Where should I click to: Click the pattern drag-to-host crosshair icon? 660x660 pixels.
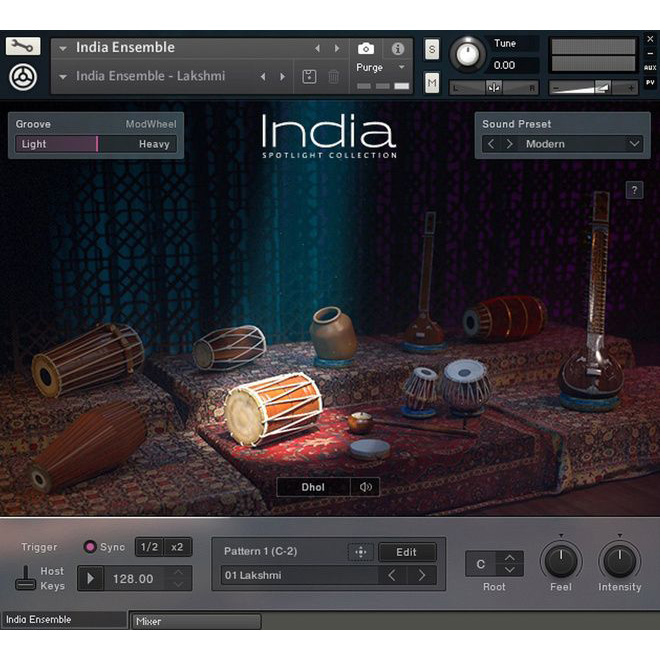click(x=361, y=552)
